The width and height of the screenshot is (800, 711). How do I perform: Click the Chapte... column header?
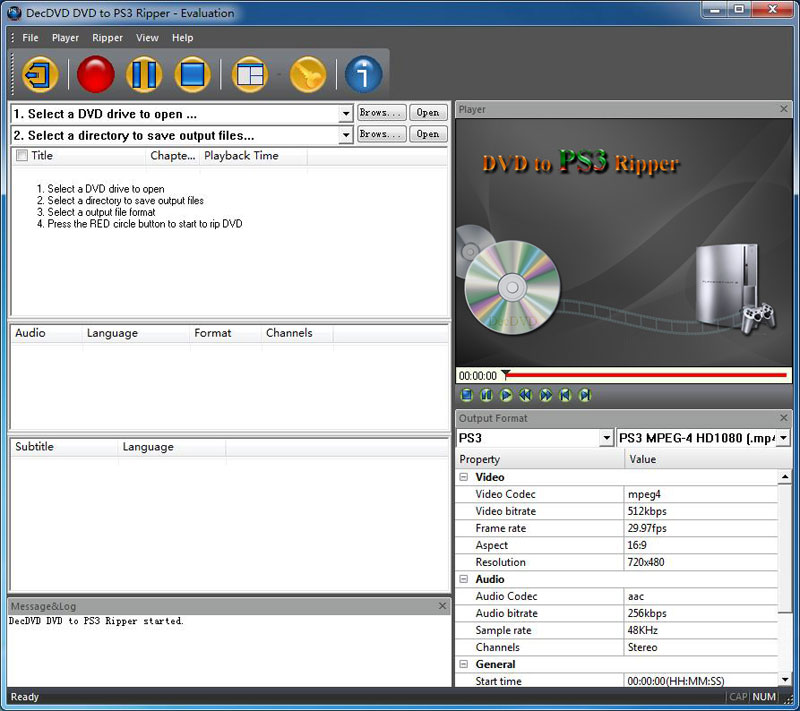(x=172, y=156)
